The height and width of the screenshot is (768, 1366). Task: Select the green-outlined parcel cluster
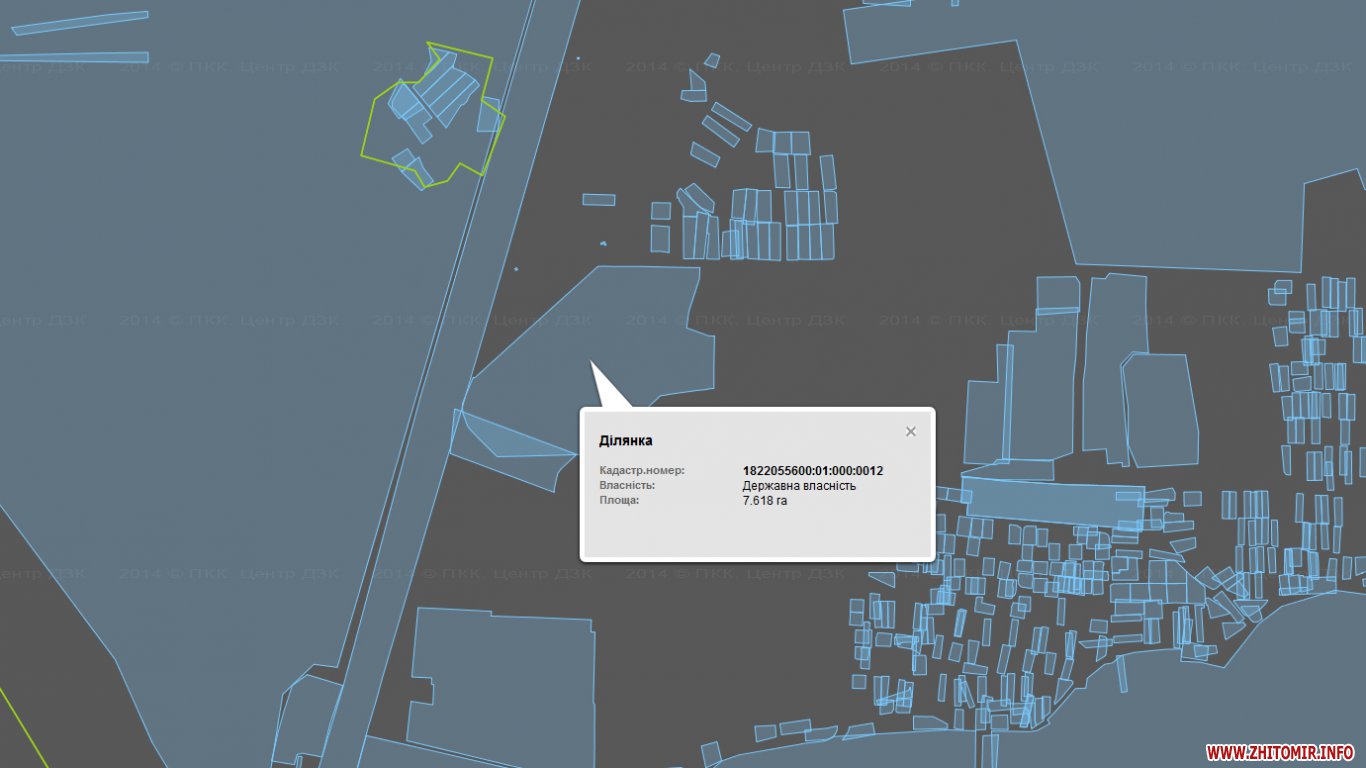click(431, 115)
